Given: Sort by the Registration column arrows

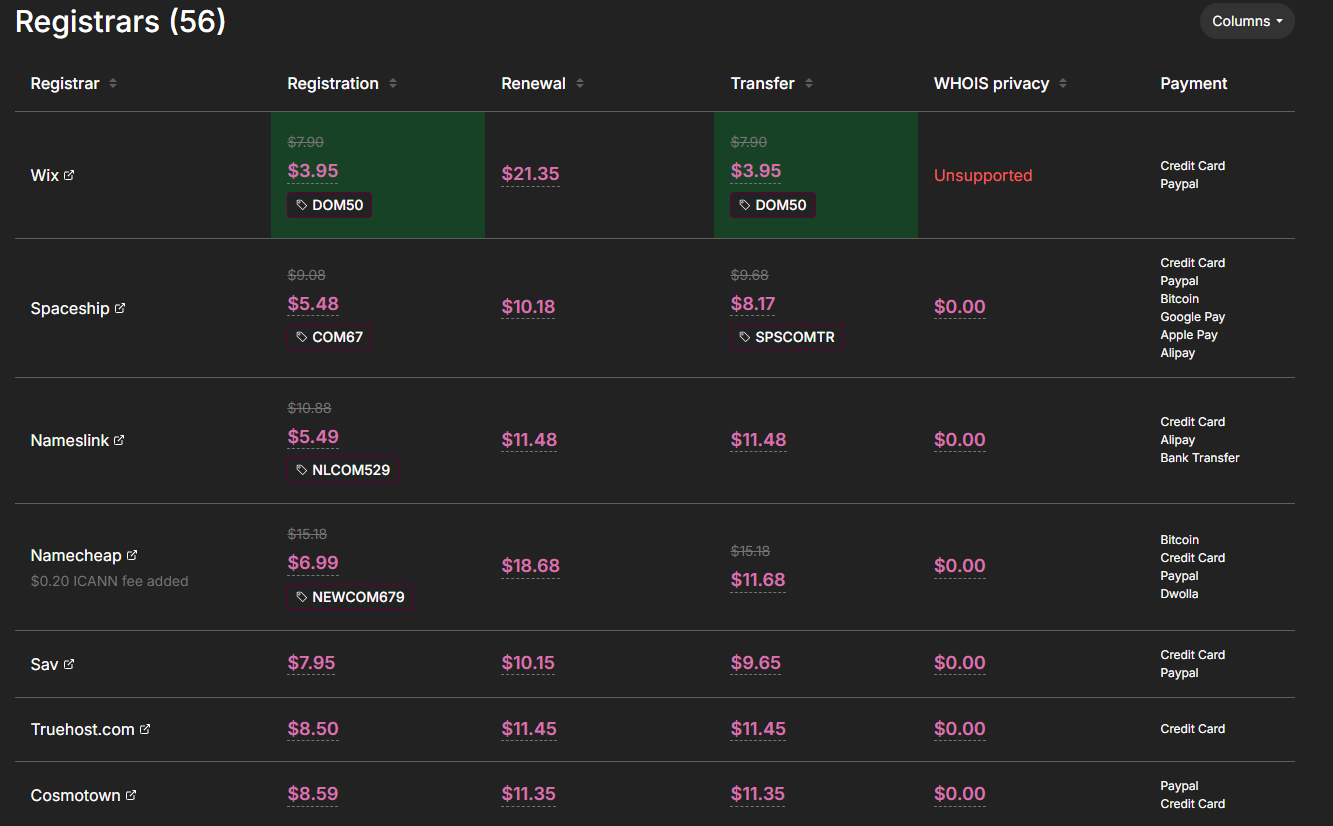Looking at the screenshot, I should [x=393, y=84].
